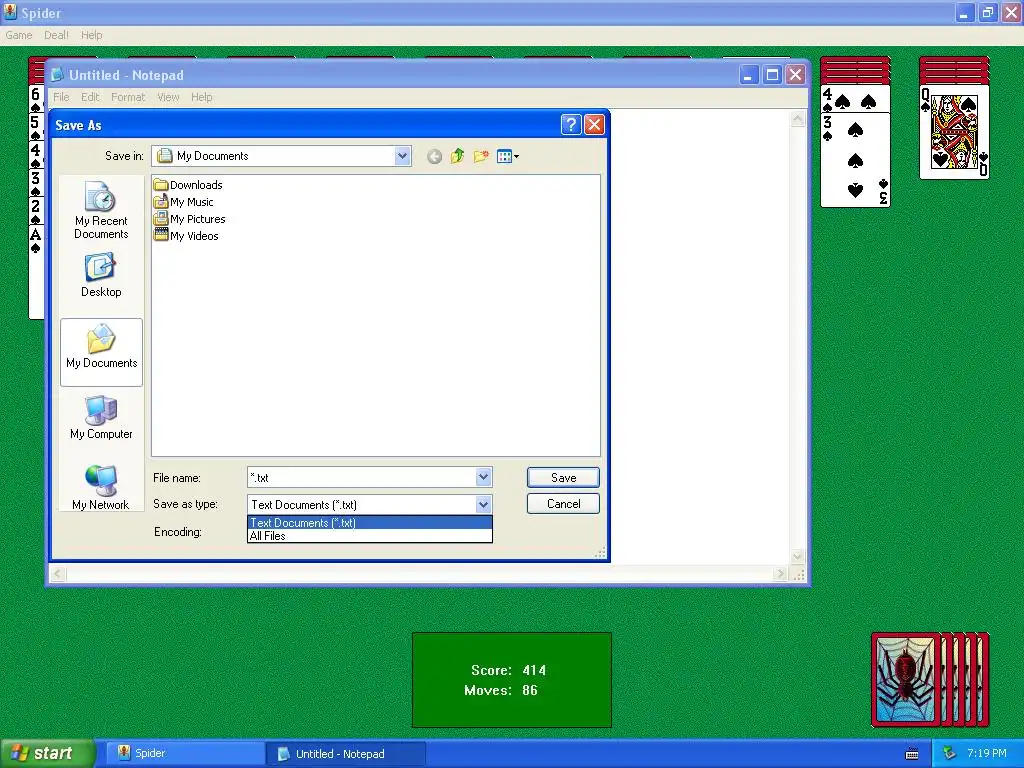Select the Downloads folder
The height and width of the screenshot is (768, 1024).
(188, 185)
